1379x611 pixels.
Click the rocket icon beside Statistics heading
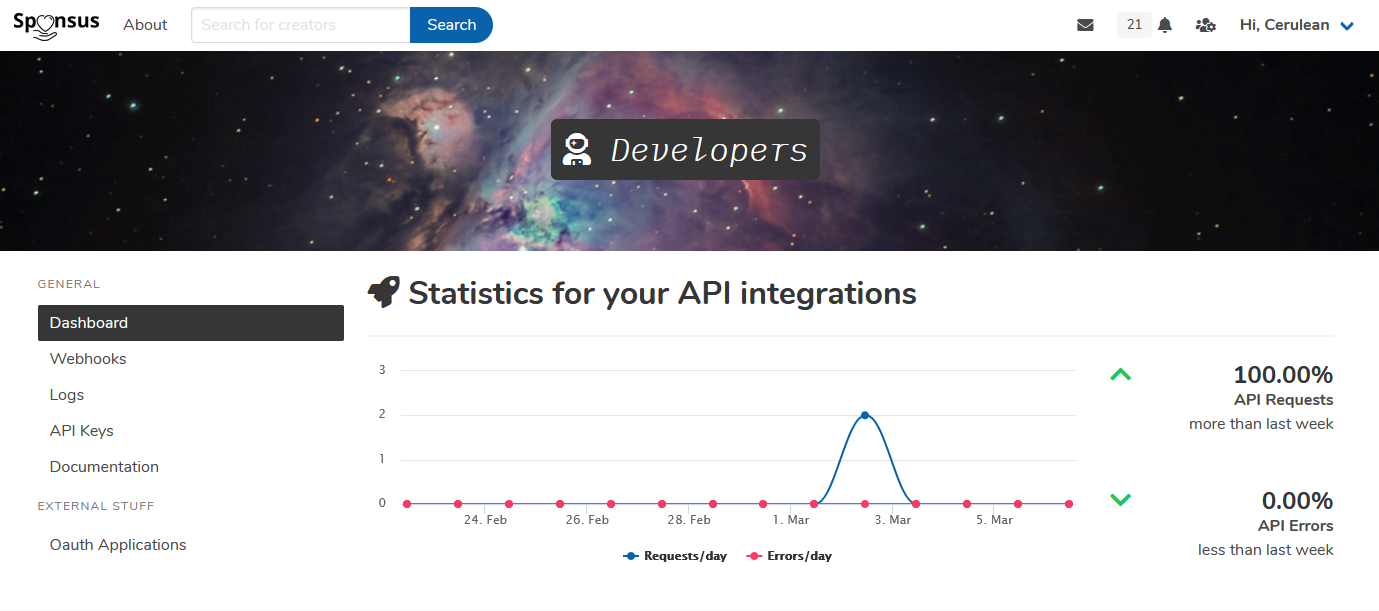[384, 293]
